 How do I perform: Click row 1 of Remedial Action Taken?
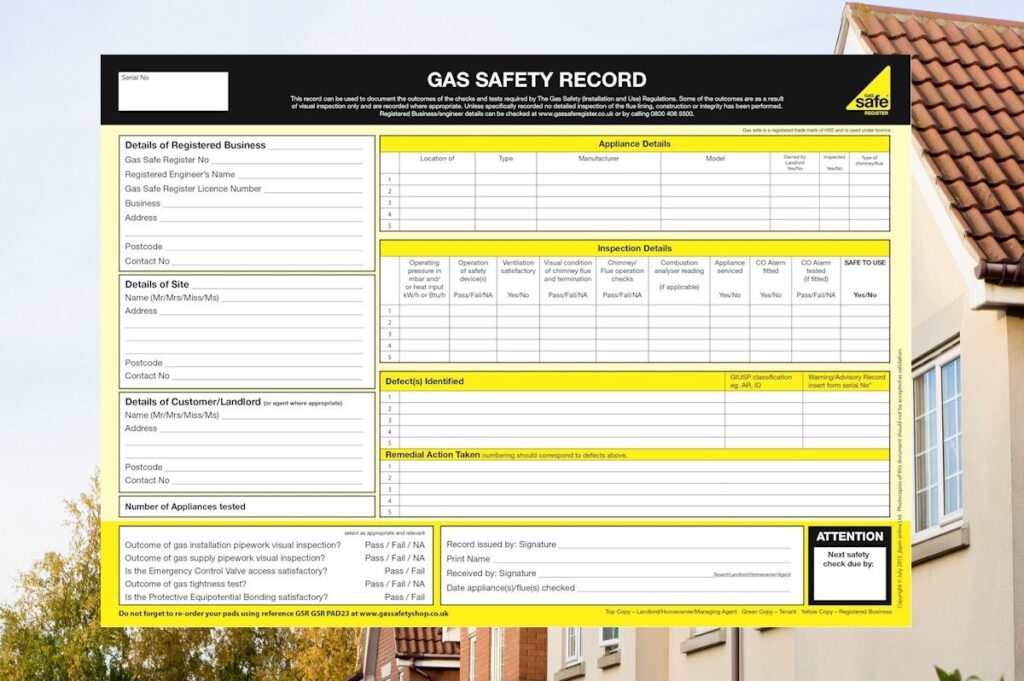[x=635, y=466]
